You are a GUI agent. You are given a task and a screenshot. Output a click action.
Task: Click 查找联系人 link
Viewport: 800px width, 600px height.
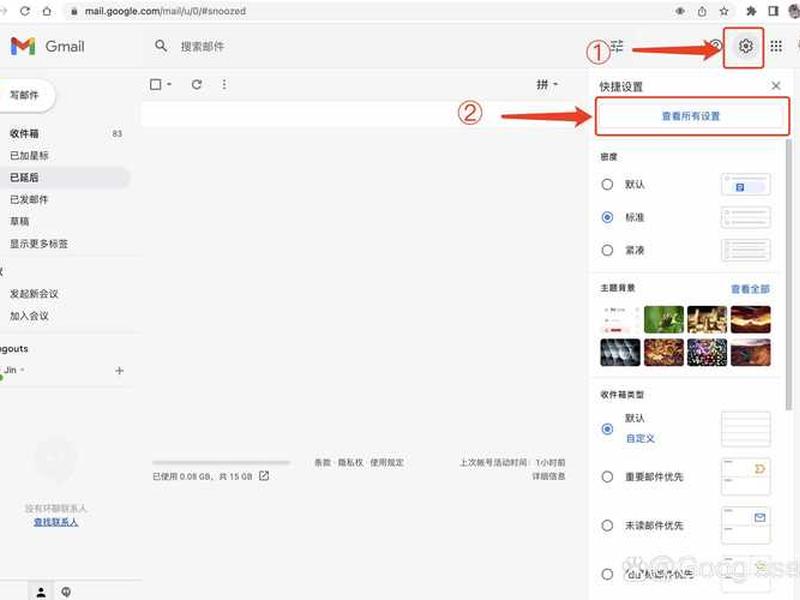click(x=56, y=521)
